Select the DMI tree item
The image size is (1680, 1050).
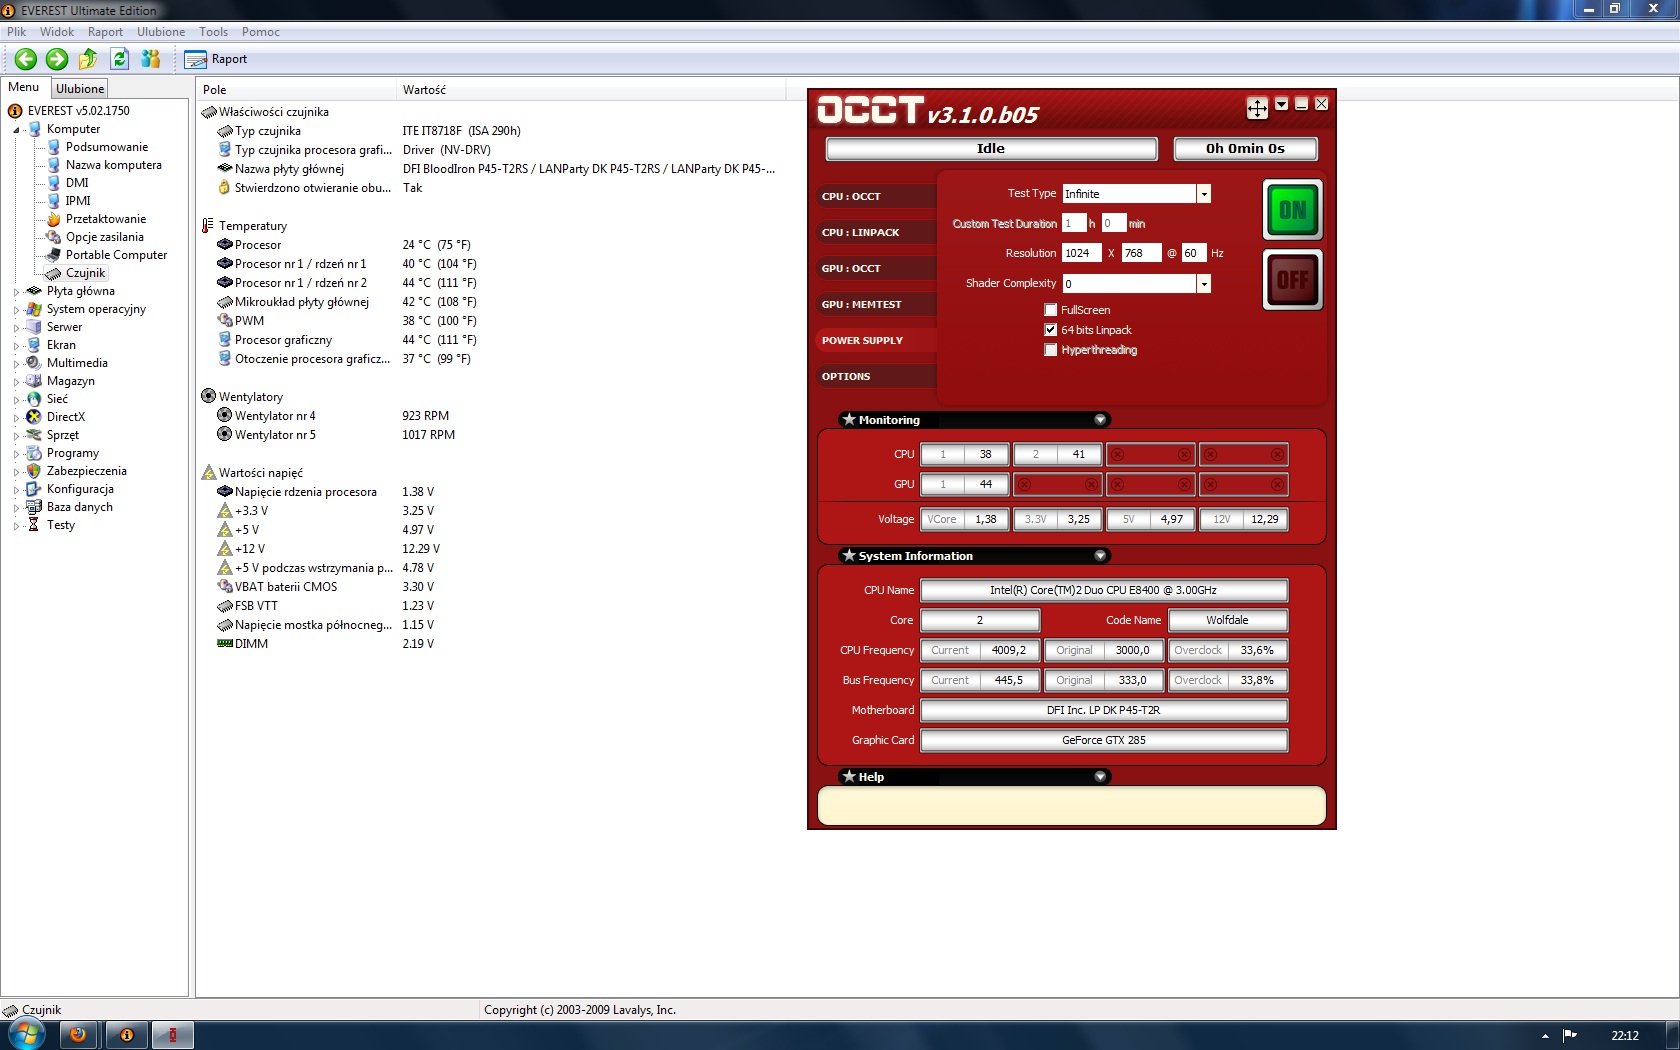click(77, 183)
